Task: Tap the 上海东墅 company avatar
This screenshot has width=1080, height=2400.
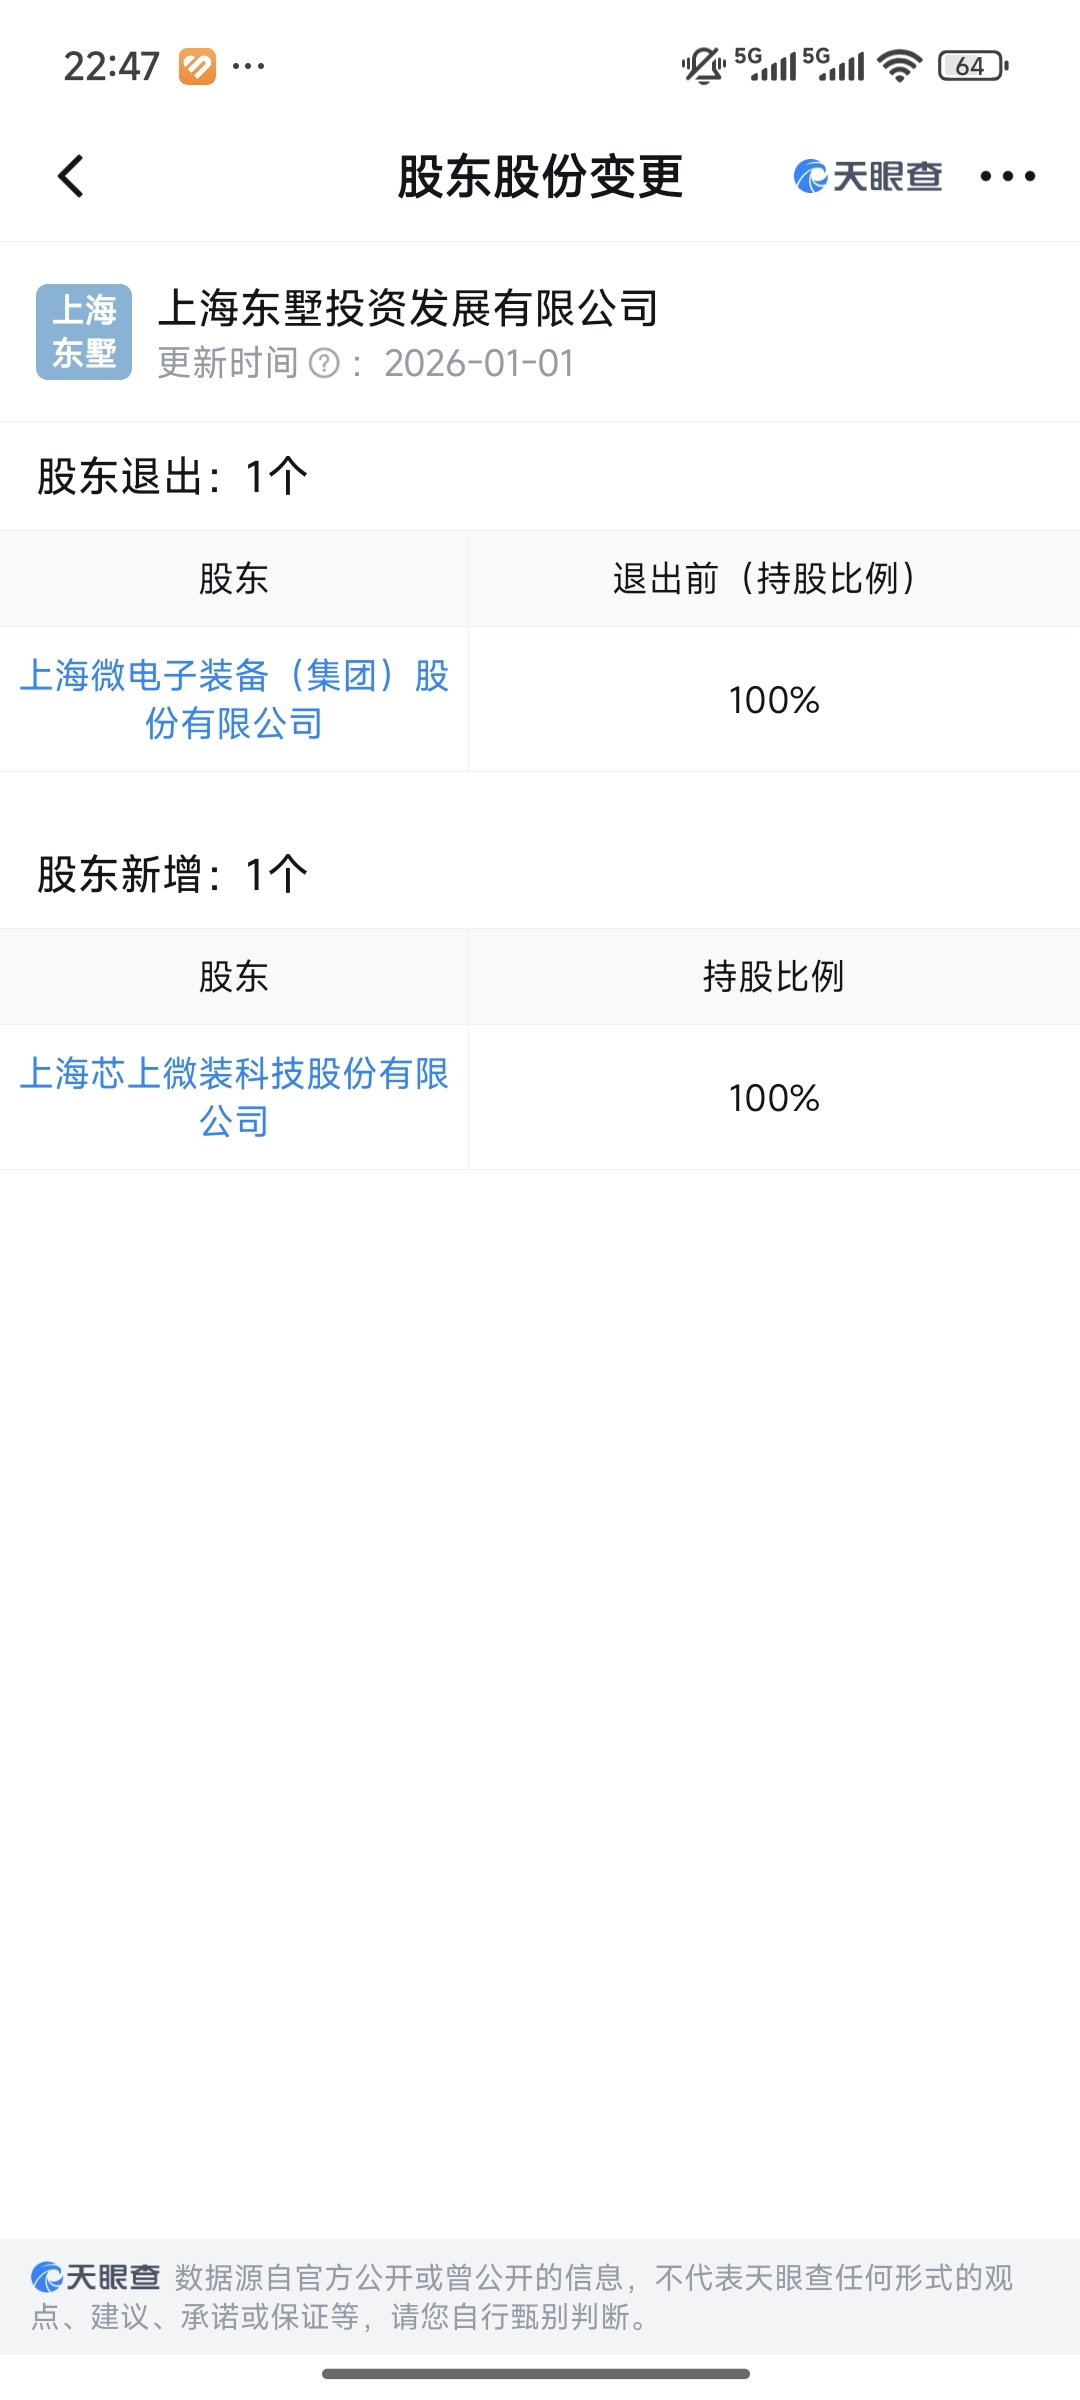Action: tap(84, 332)
